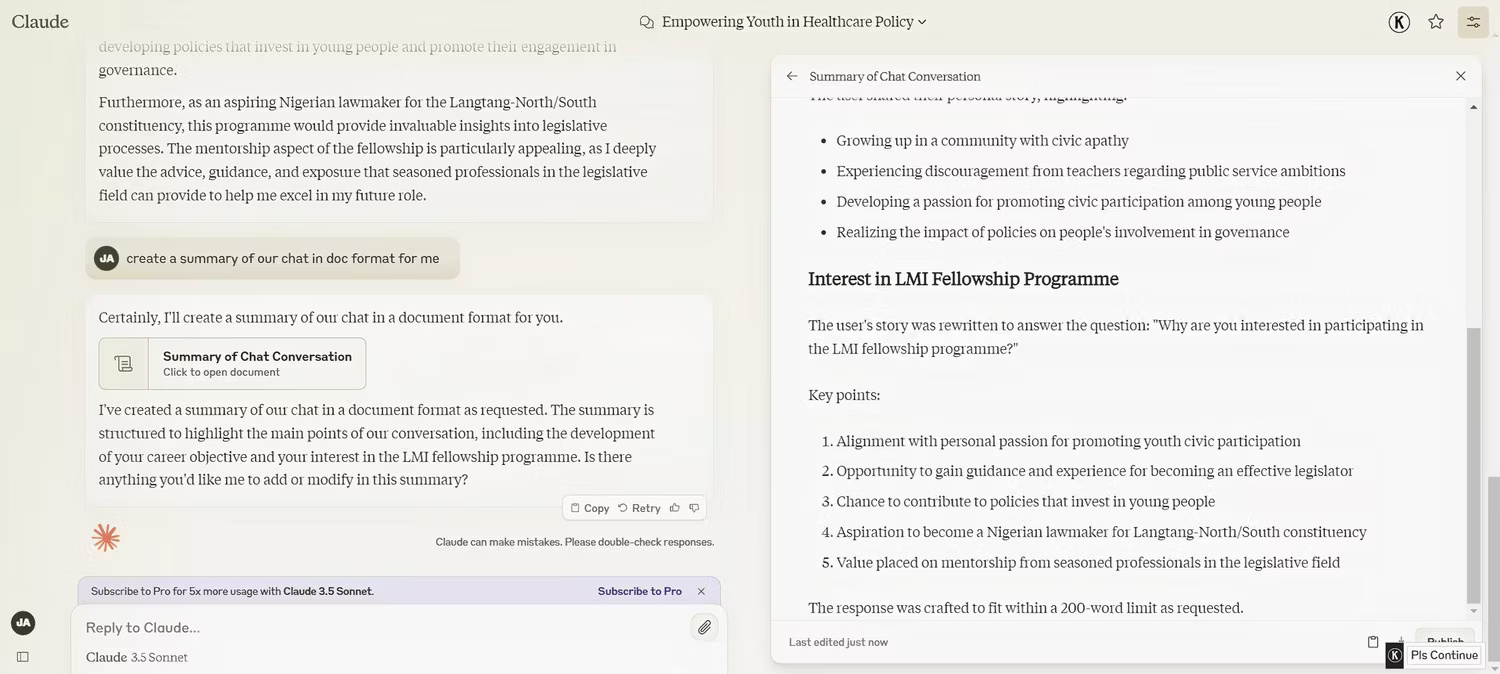Image resolution: width=1500 pixels, height=674 pixels.
Task: Dismiss the Subscribe to Pro banner
Action: click(x=701, y=591)
